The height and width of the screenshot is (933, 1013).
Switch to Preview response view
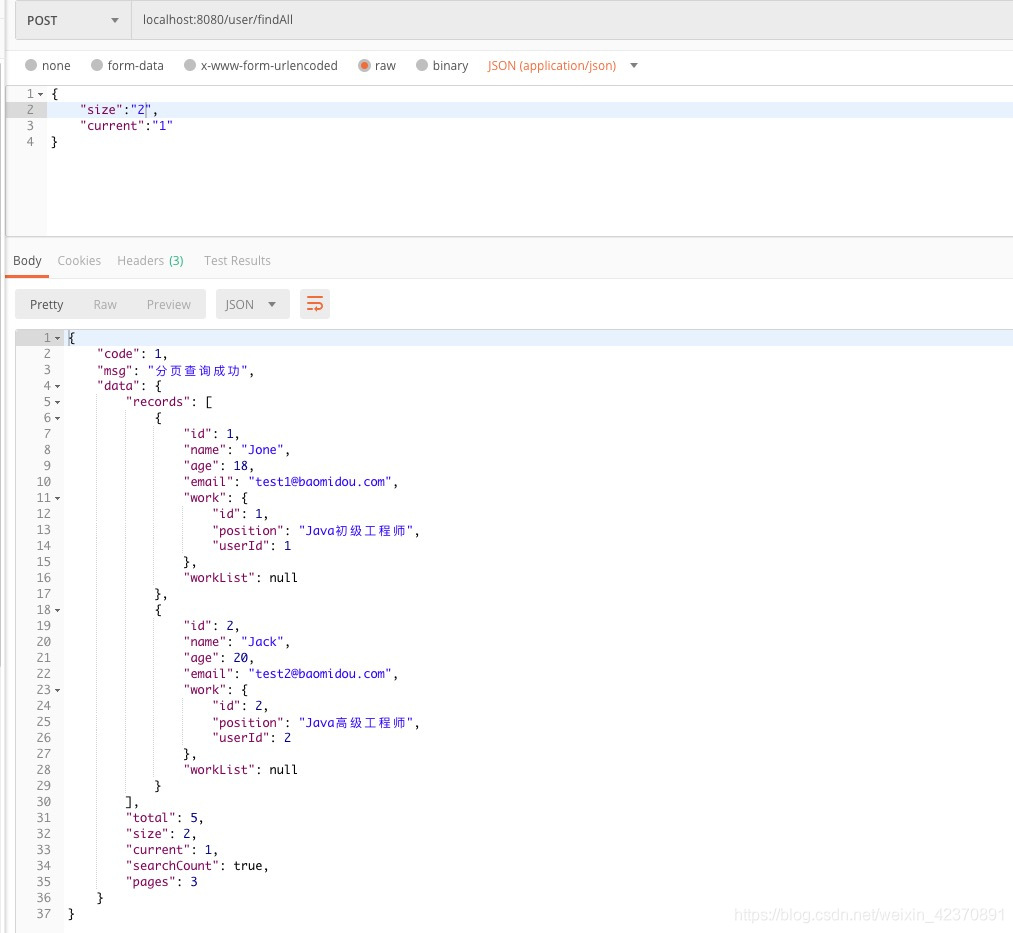[x=168, y=304]
